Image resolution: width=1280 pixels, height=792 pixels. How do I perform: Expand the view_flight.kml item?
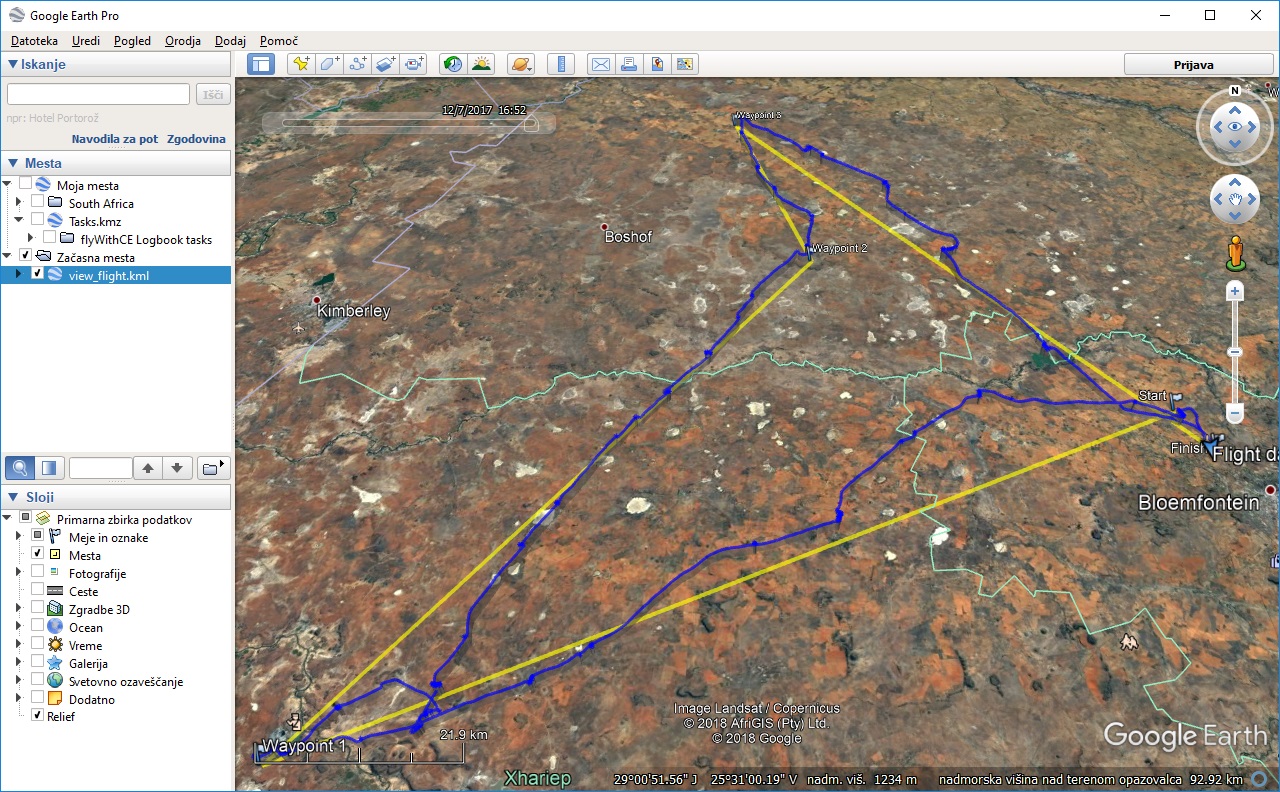click(x=18, y=275)
